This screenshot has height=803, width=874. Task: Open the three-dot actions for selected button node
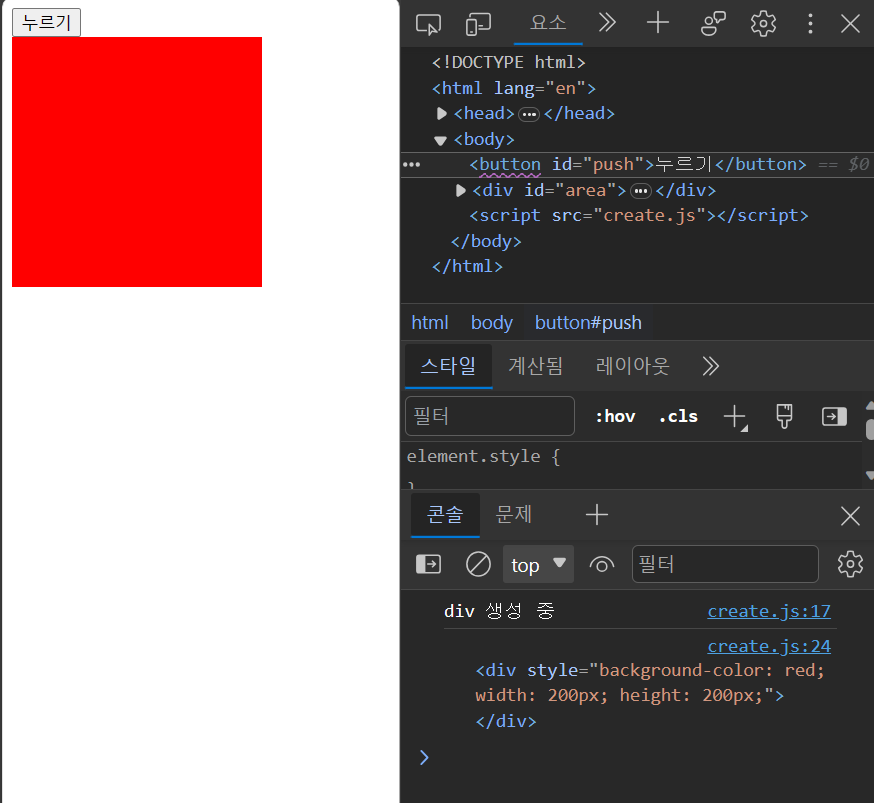click(411, 164)
